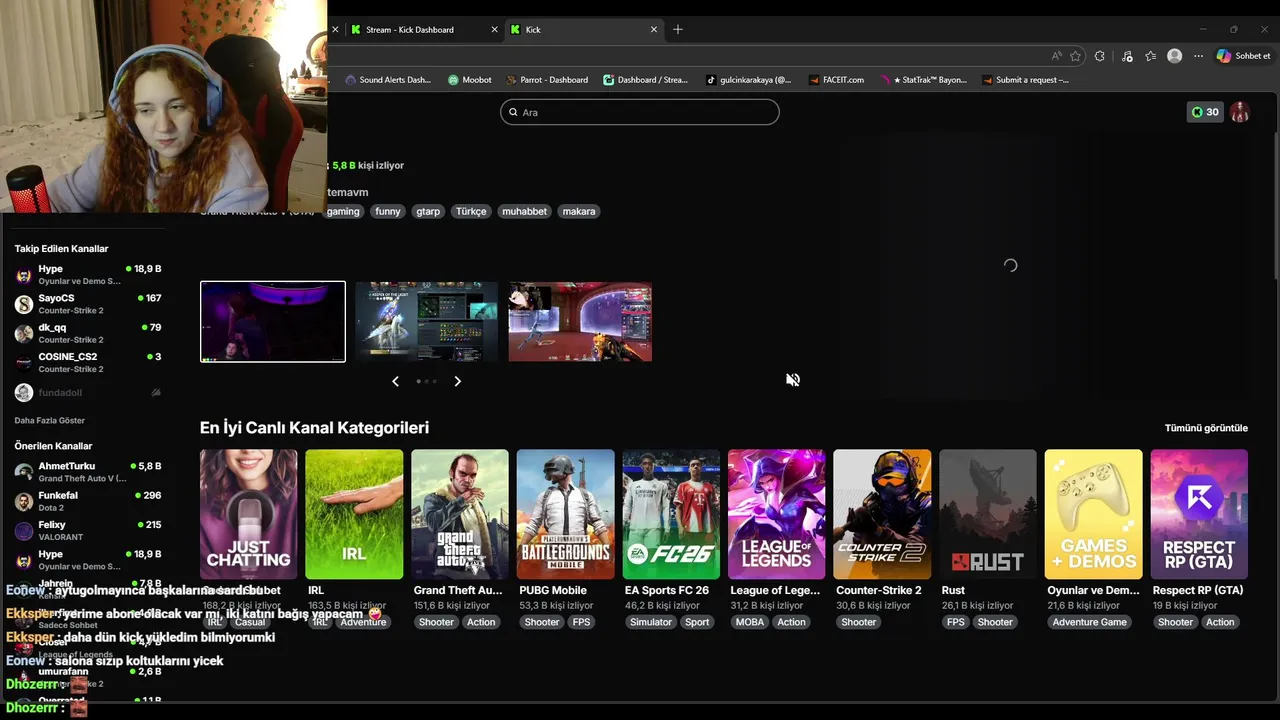
Task: Click MOBA tag under League of Legends
Action: click(x=750, y=622)
